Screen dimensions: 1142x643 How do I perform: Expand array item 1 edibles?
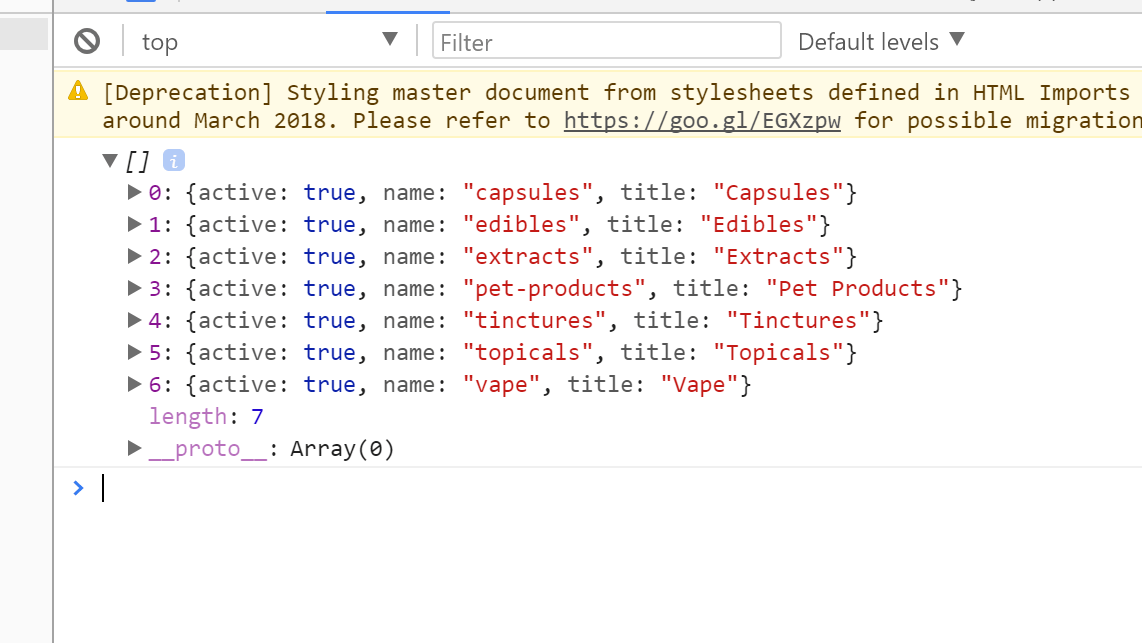coord(134,224)
